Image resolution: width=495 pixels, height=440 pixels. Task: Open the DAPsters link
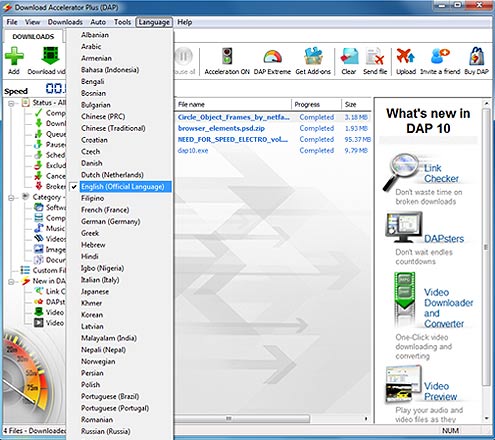[444, 239]
